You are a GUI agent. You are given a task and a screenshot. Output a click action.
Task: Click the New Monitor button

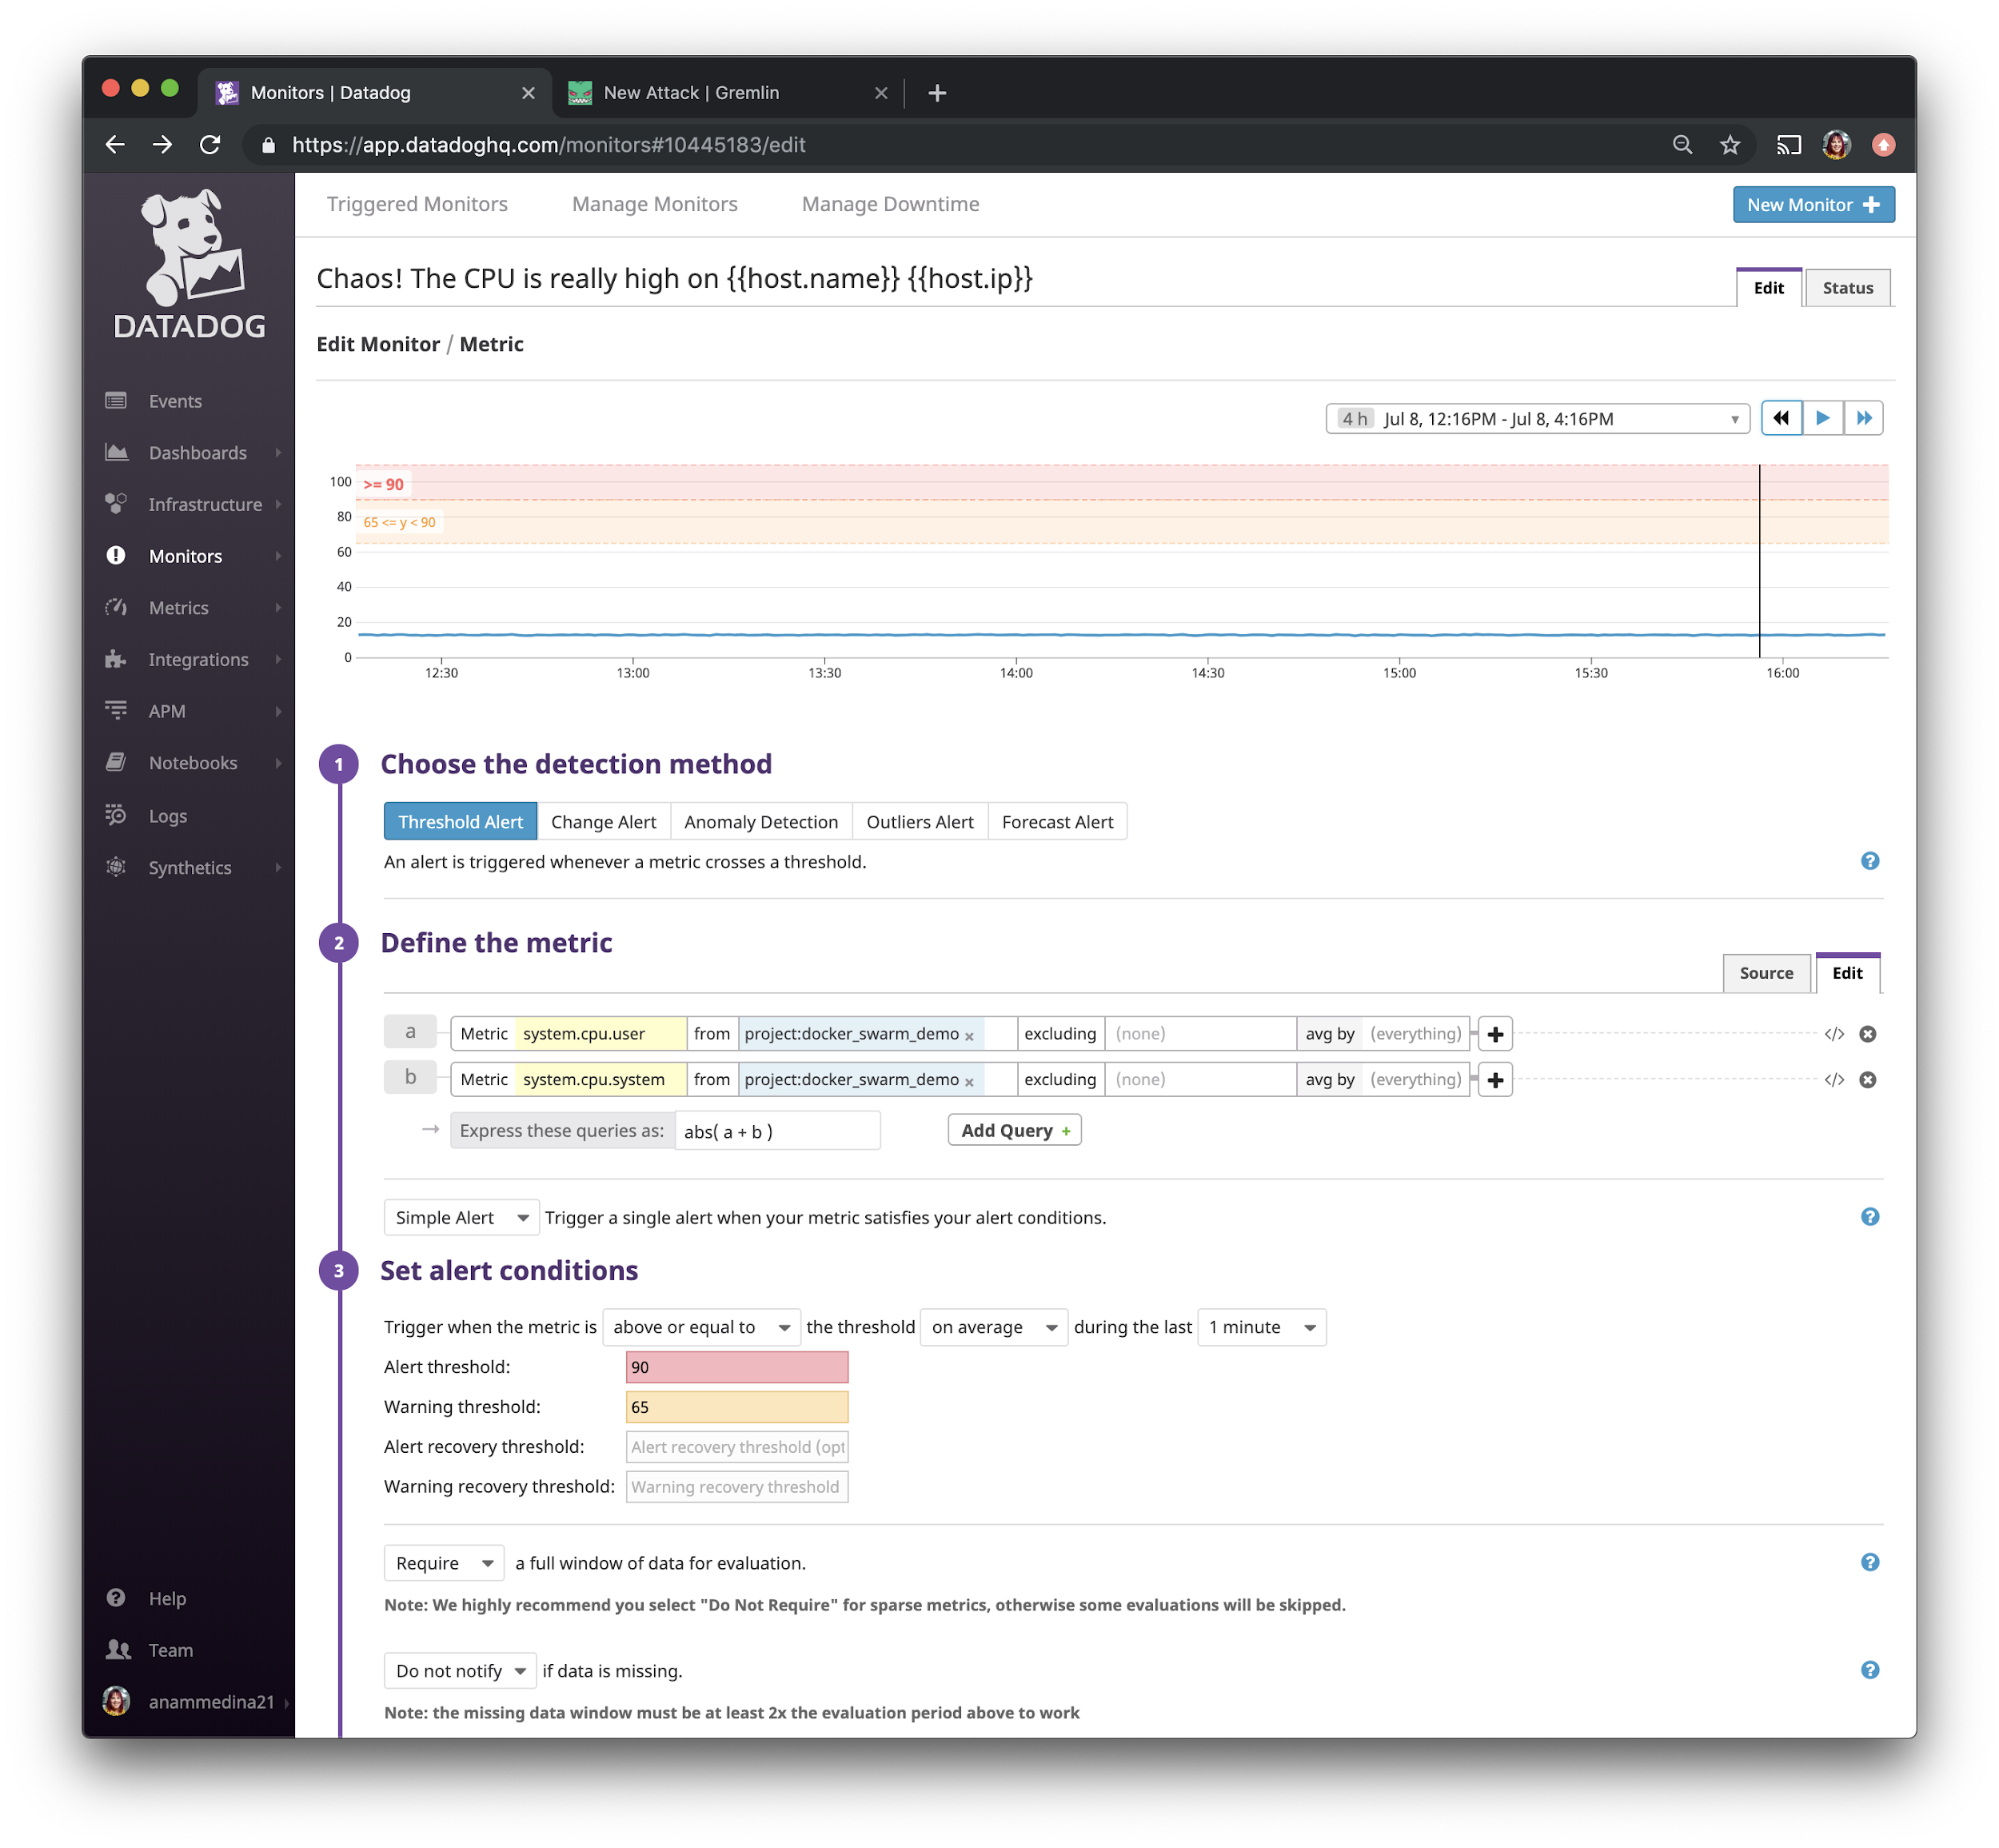tap(1813, 205)
